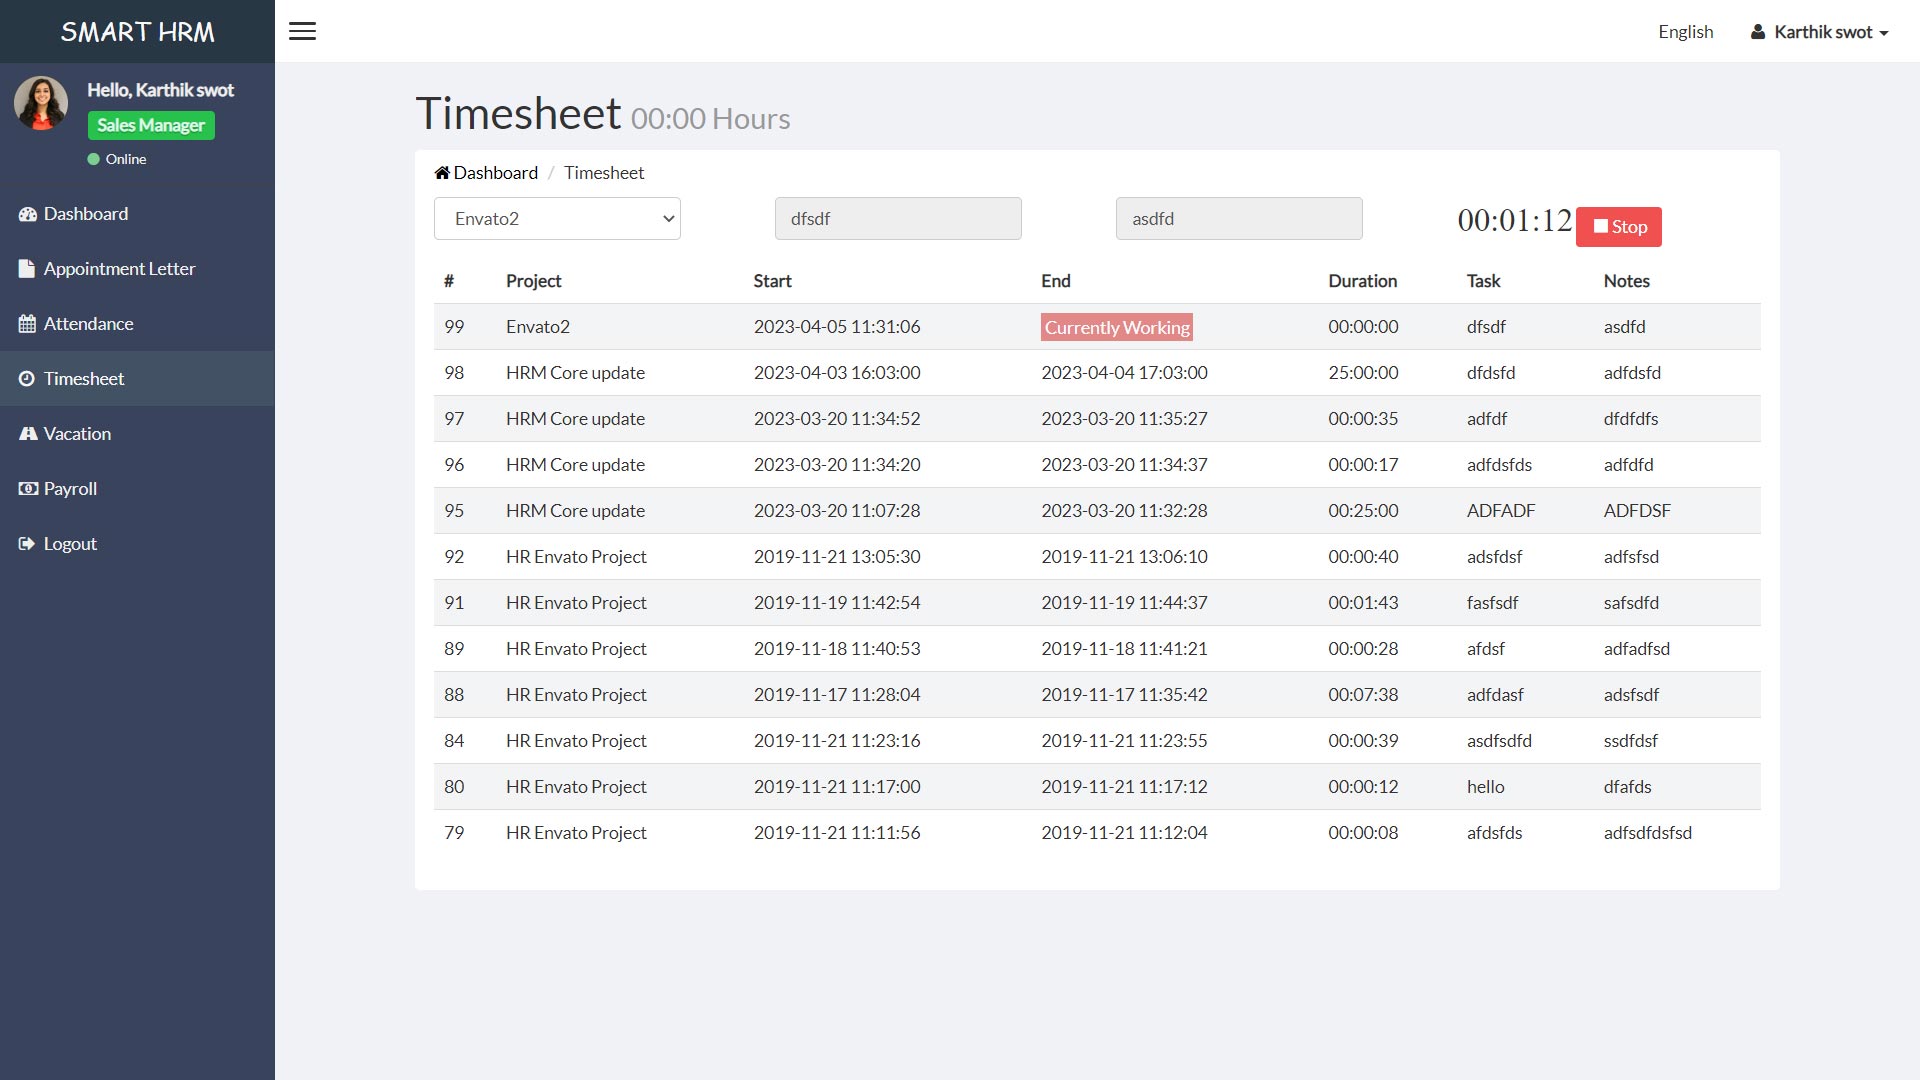Click the Appointment Letter document icon
Screen dimensions: 1920x1080
(x=27, y=269)
